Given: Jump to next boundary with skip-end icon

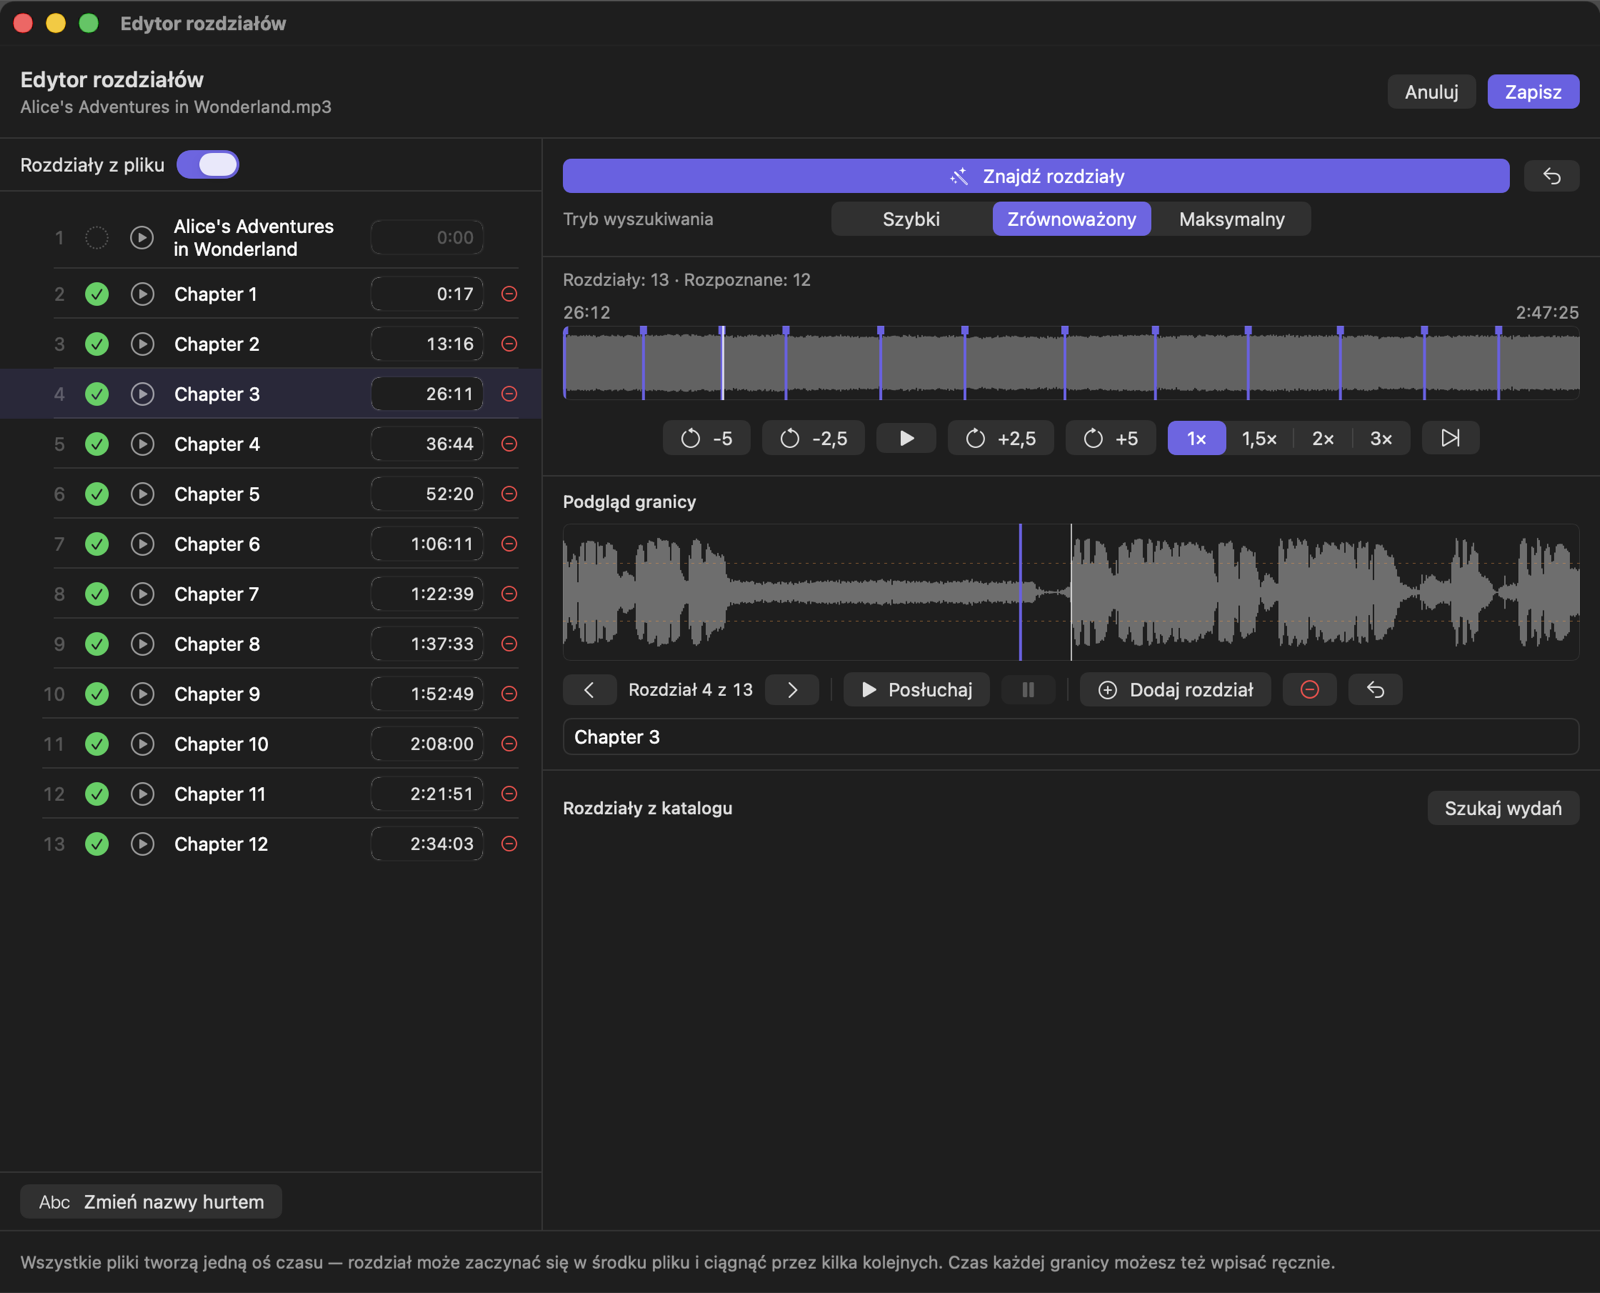Looking at the screenshot, I should (x=1451, y=438).
